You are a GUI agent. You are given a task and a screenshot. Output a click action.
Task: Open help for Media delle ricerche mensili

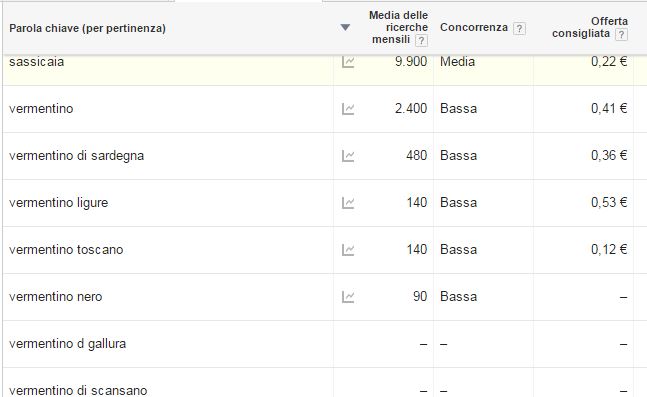coord(421,40)
